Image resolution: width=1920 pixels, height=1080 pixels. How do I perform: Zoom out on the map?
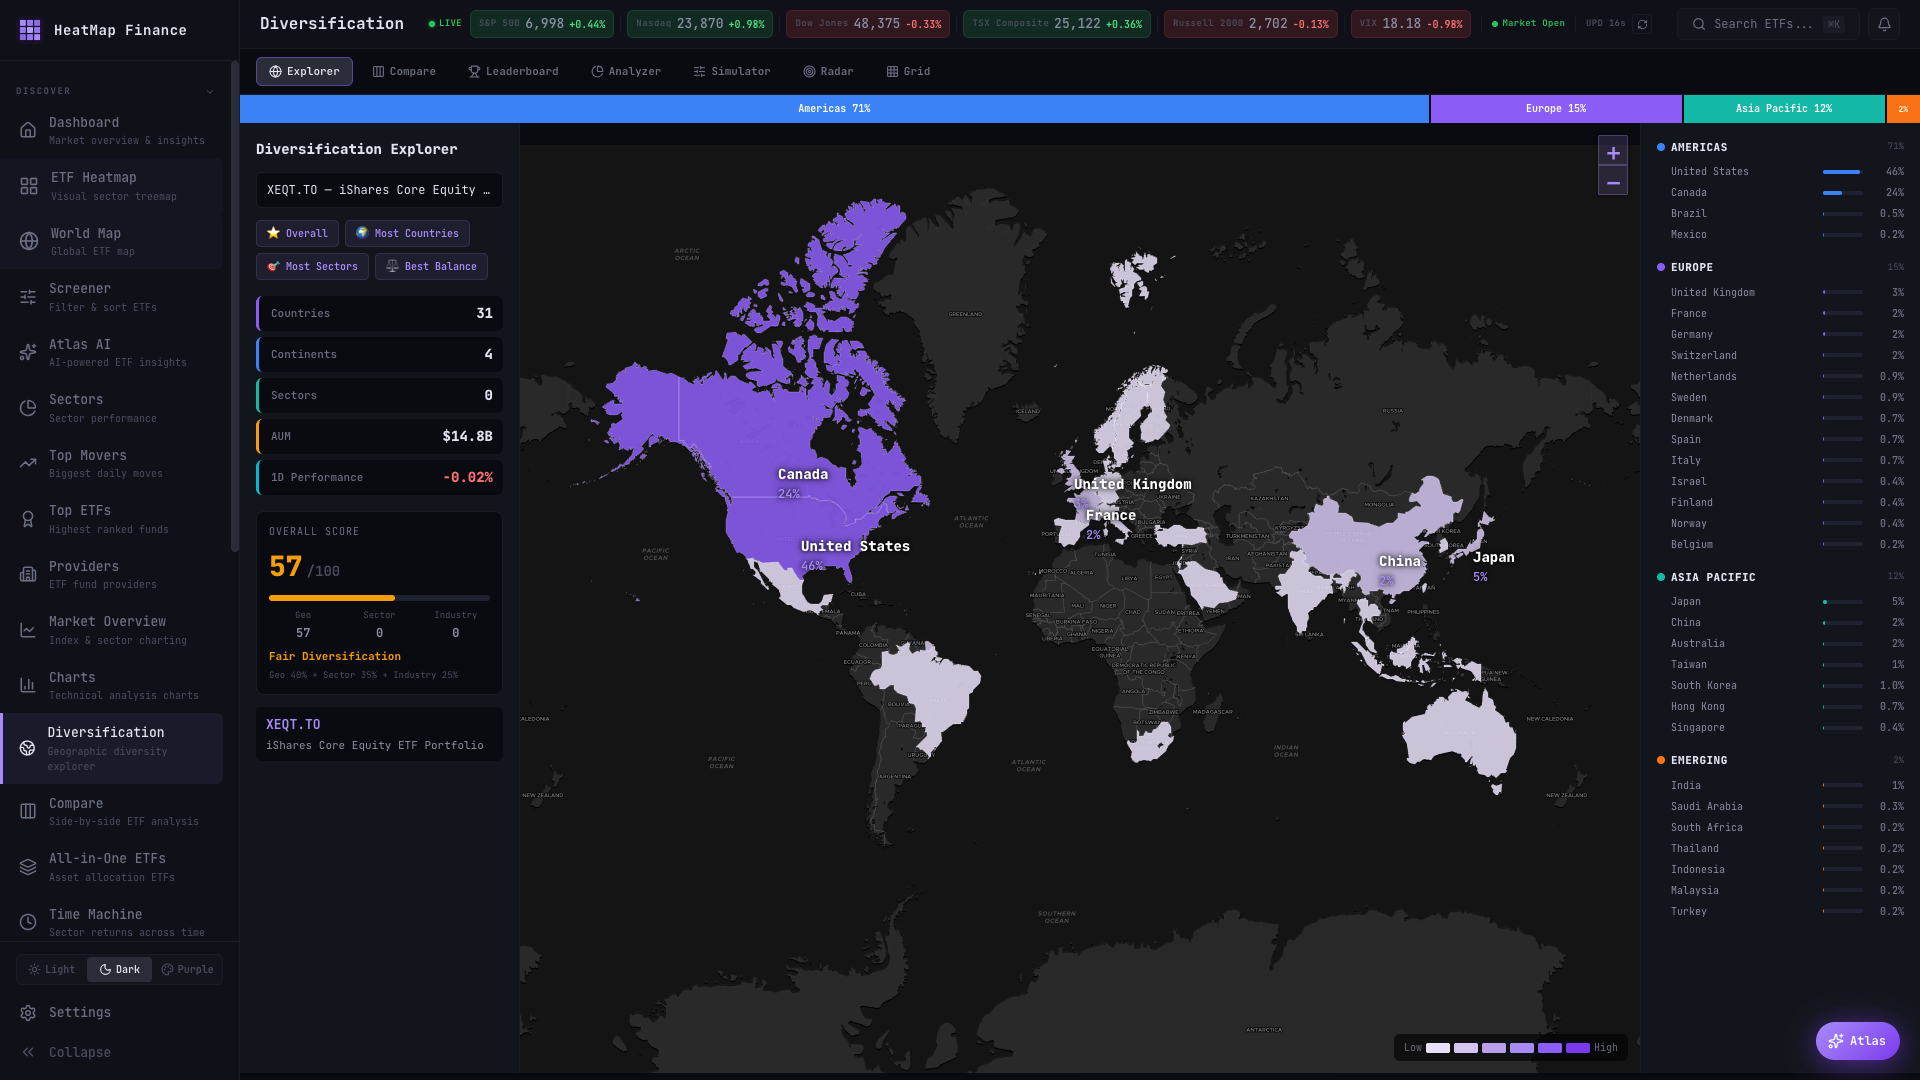pos(1613,182)
